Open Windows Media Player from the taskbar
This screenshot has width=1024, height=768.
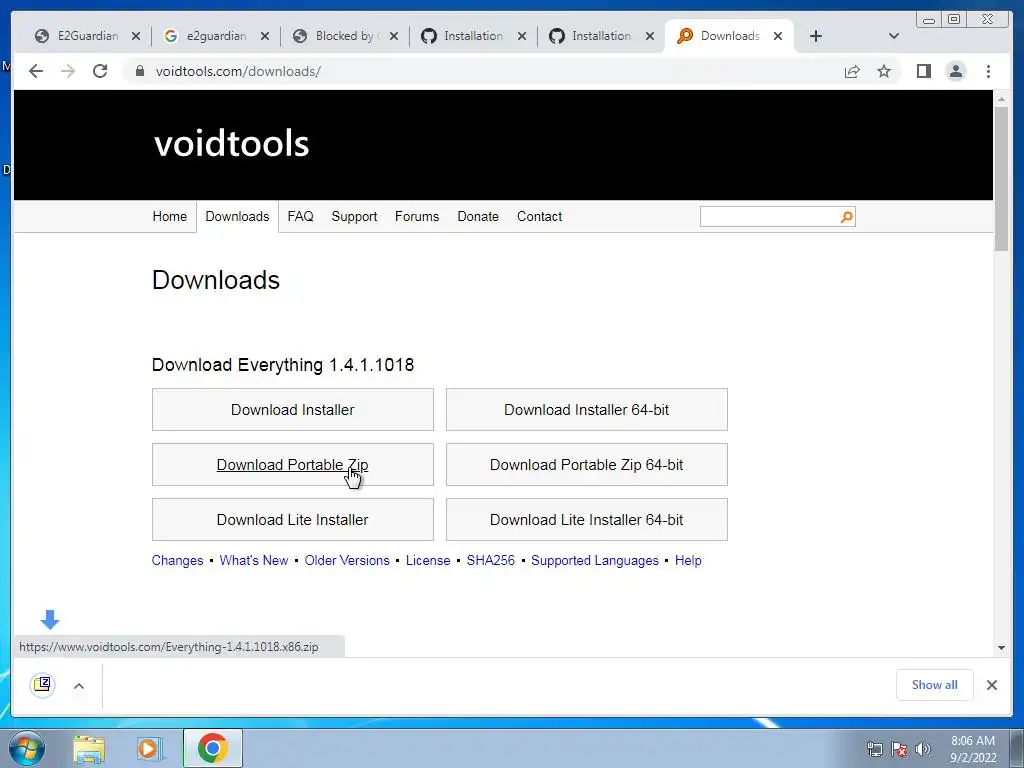[x=149, y=749]
